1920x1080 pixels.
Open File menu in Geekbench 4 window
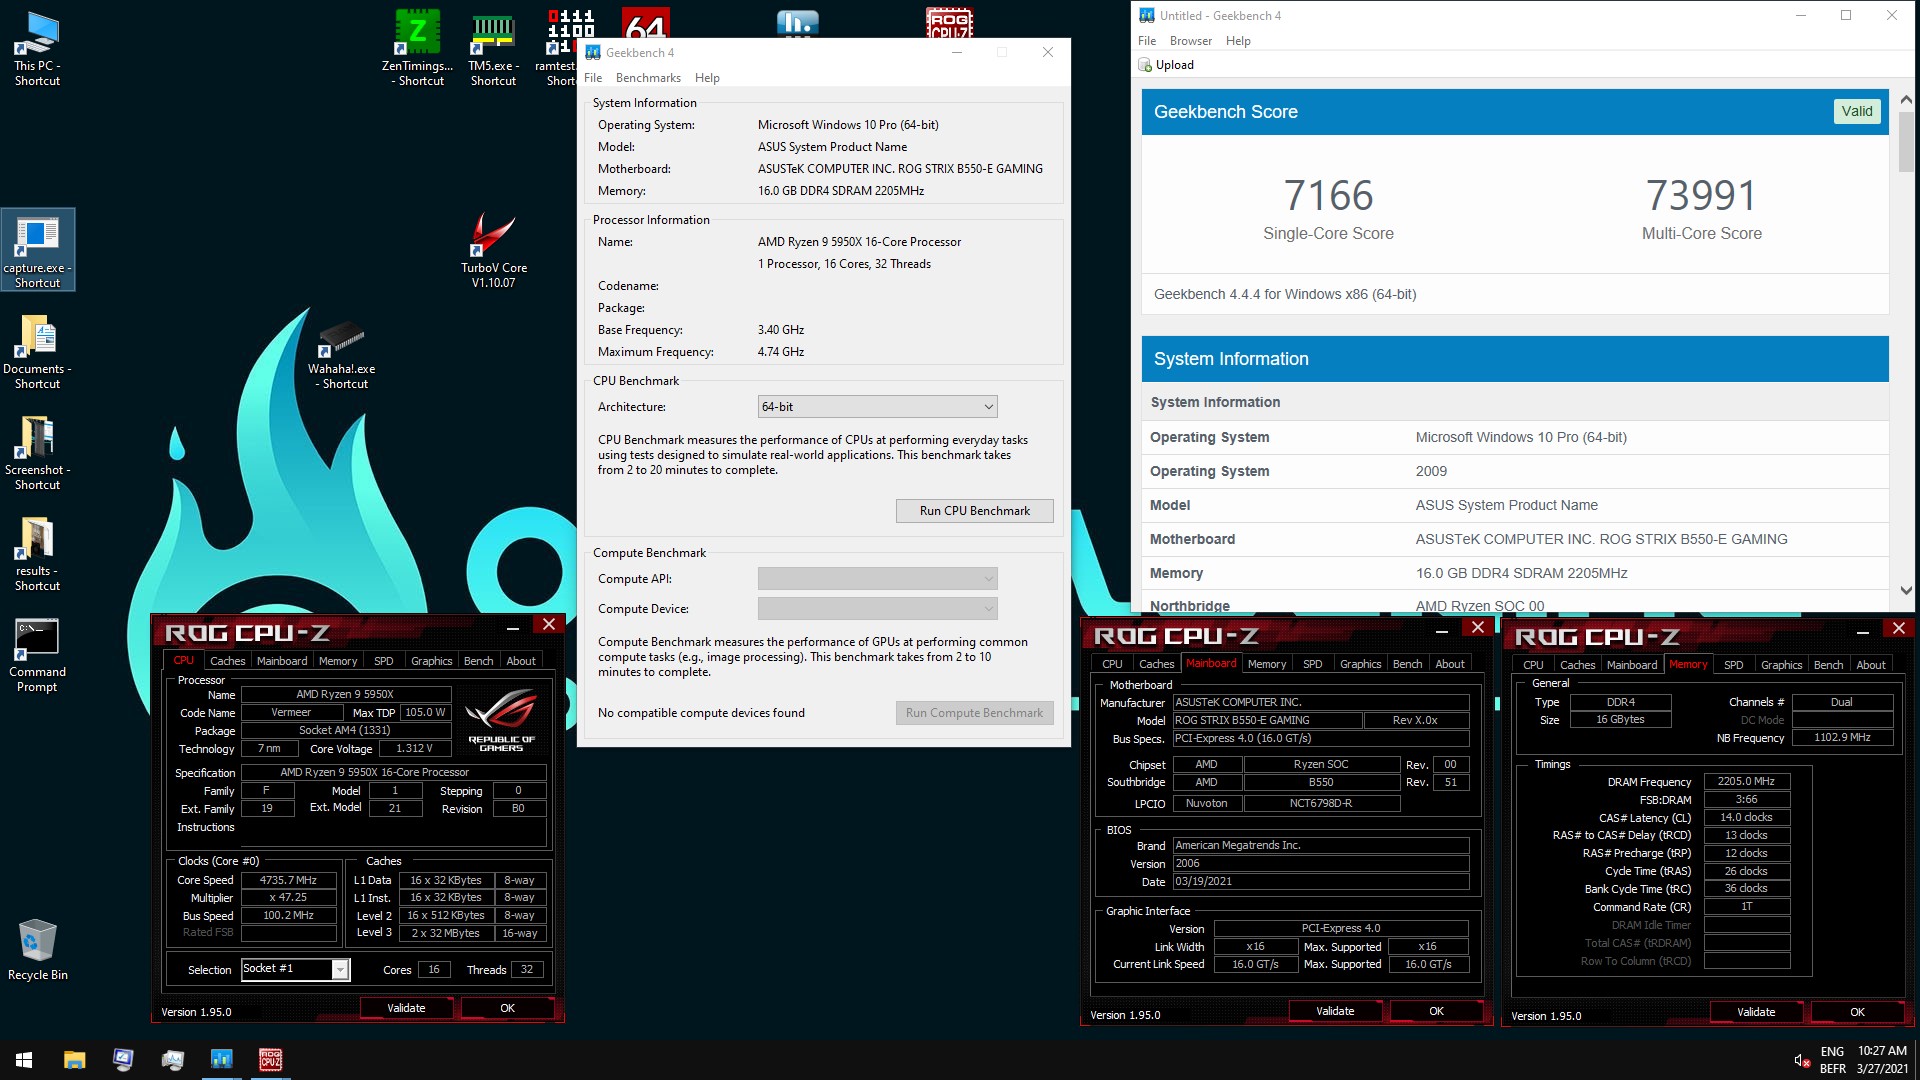point(593,78)
